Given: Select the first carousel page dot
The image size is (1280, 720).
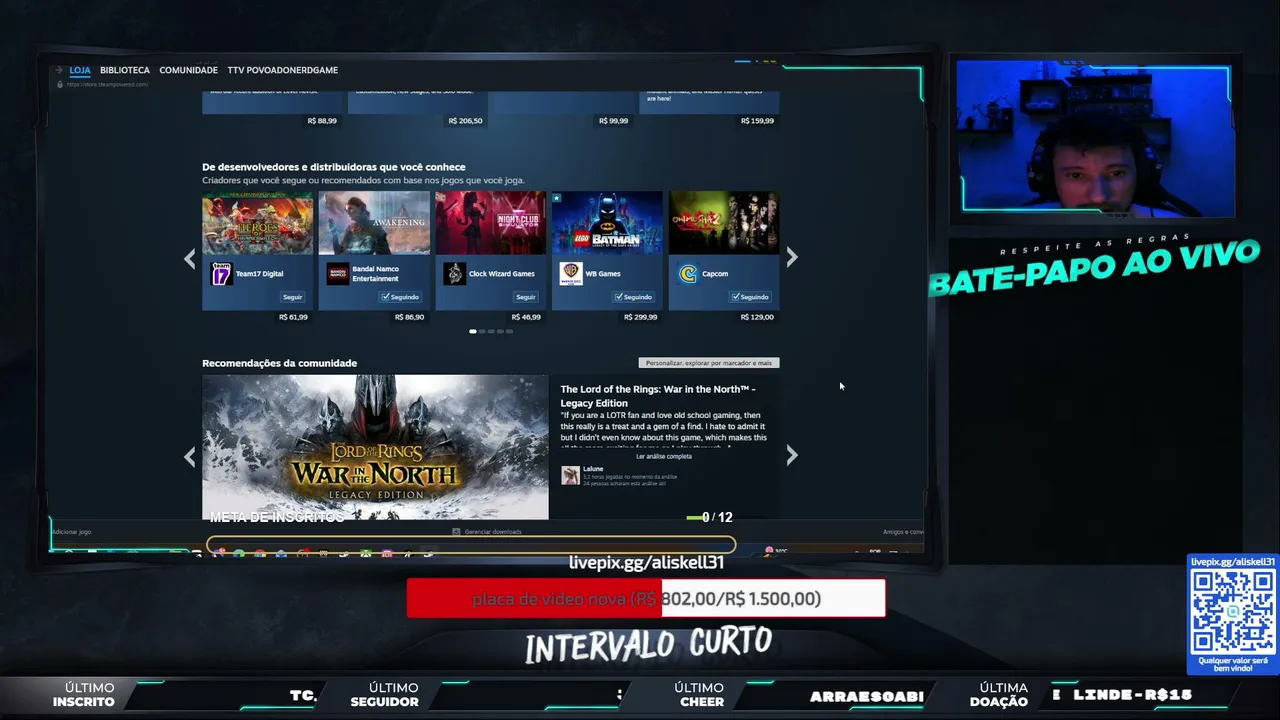Looking at the screenshot, I should click(473, 331).
